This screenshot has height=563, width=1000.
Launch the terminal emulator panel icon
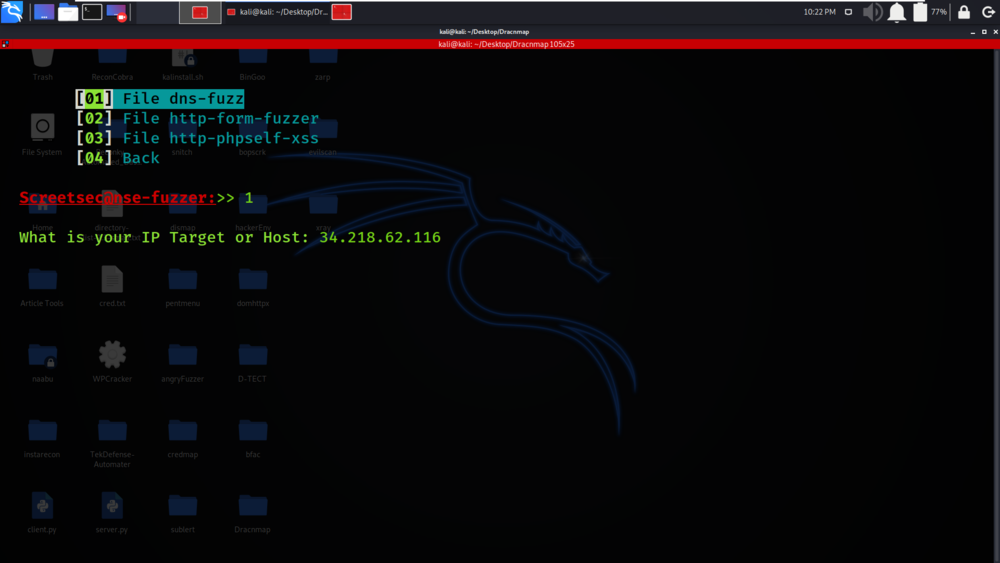click(92, 11)
